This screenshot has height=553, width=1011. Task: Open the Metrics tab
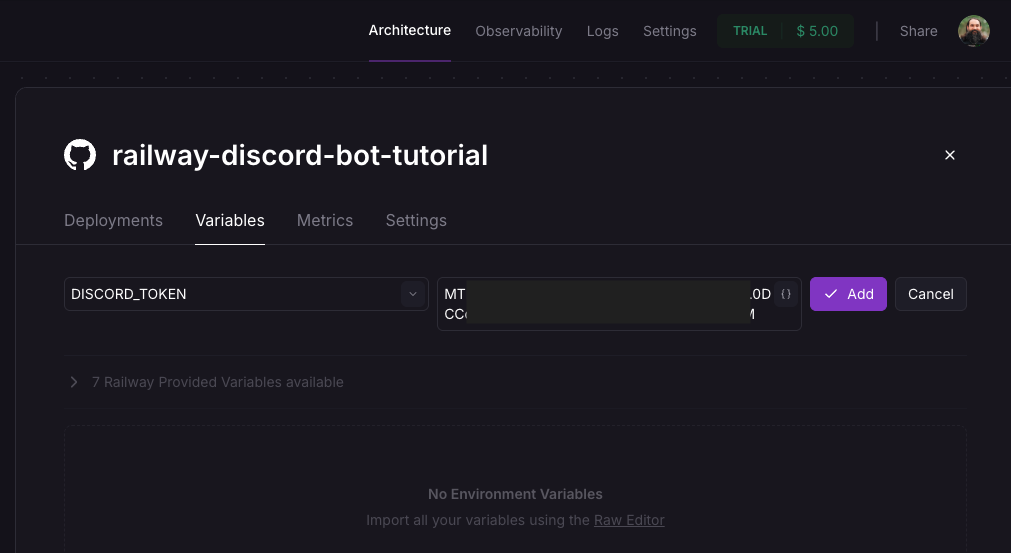[x=325, y=220]
